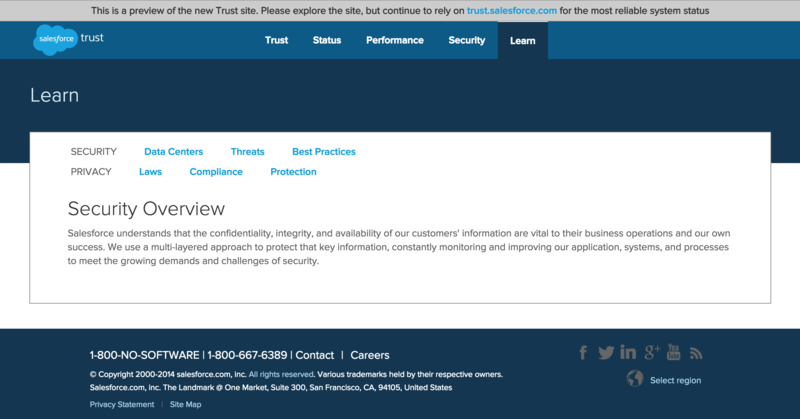800x419 pixels.
Task: Open the YouTube icon in footer
Action: tap(673, 352)
